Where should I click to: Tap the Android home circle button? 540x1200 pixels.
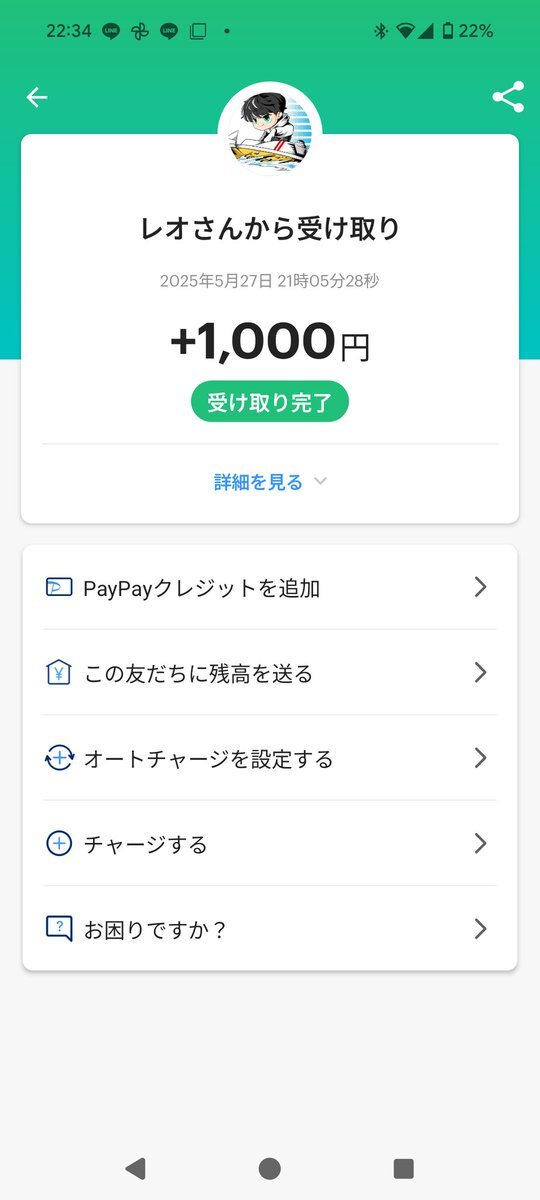coord(270,1168)
